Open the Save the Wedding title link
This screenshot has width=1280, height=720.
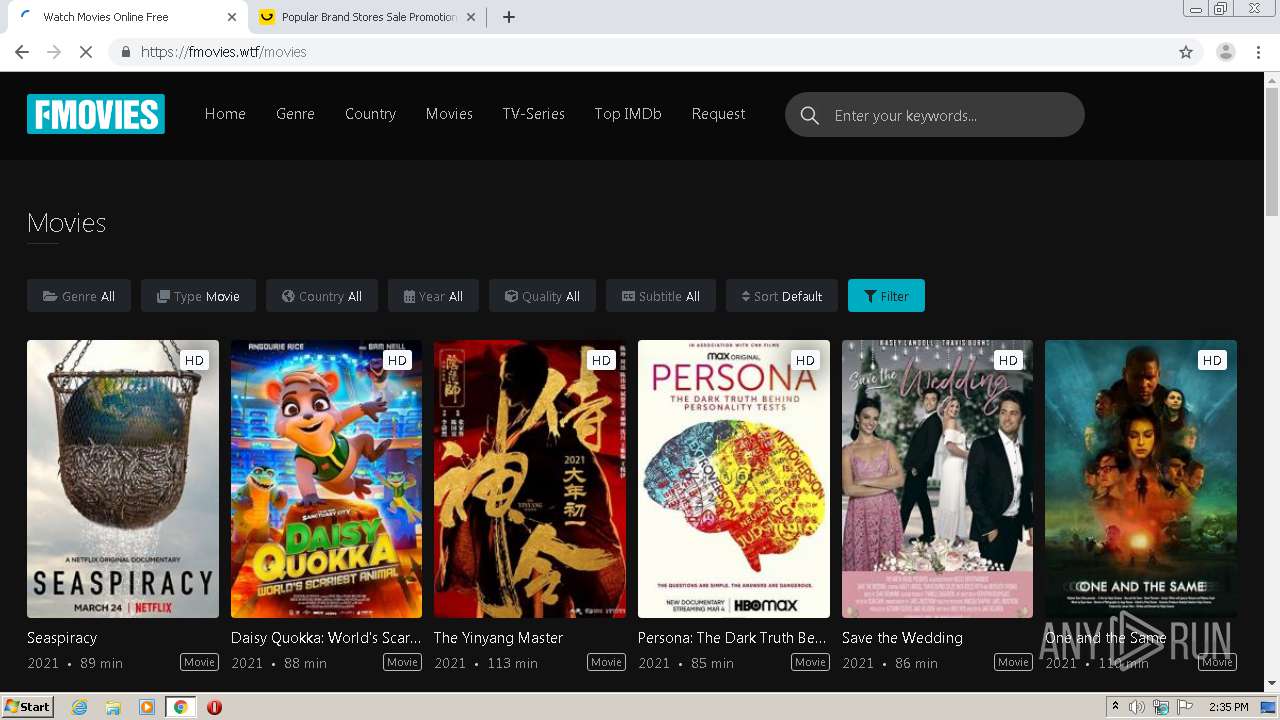902,637
